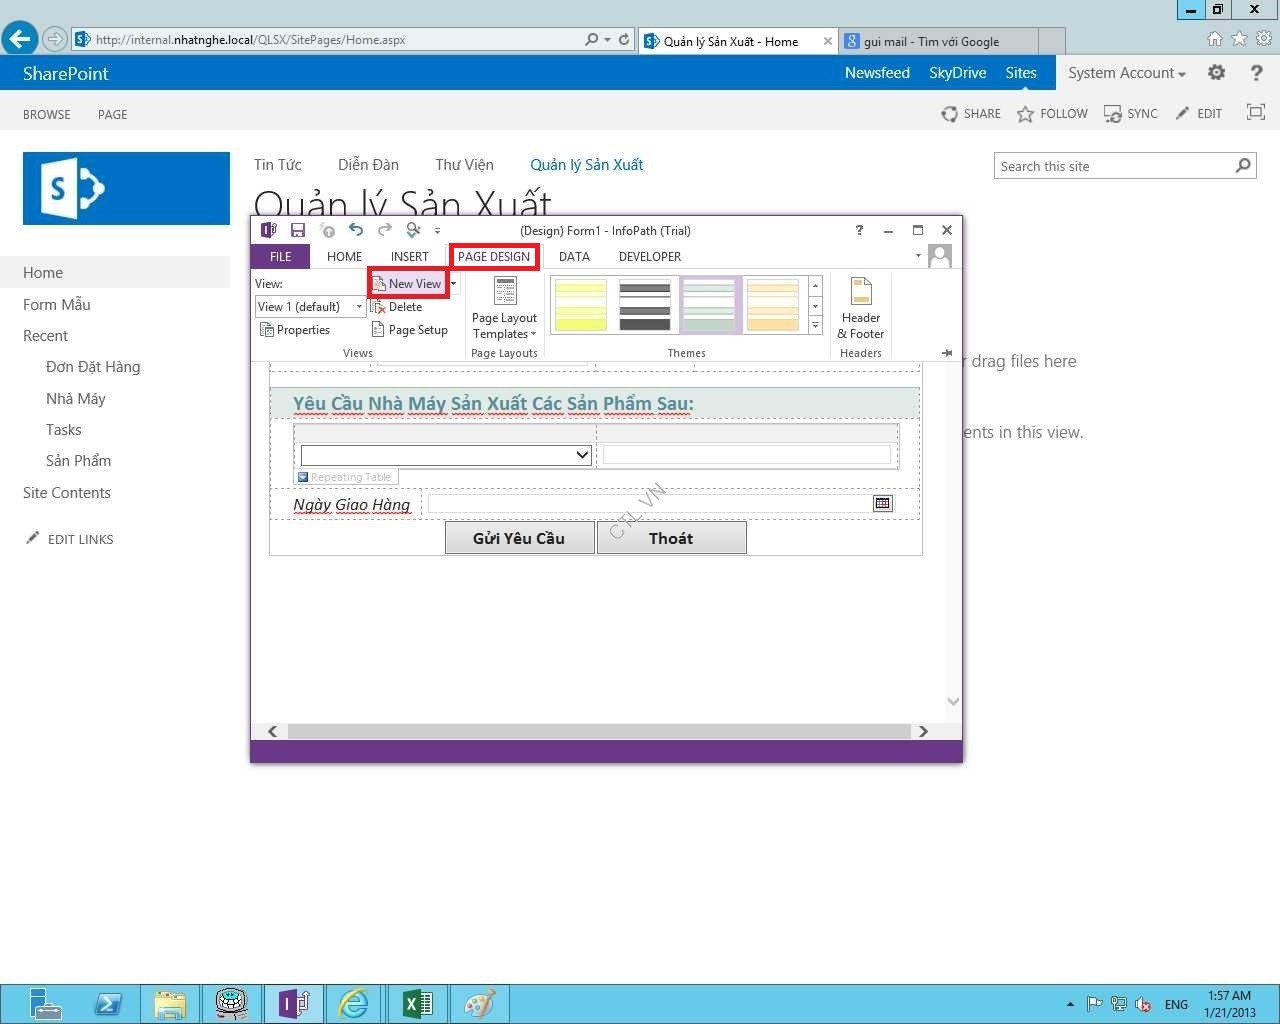
Task: Open SharePoint settings gear menu
Action: 1216,73
